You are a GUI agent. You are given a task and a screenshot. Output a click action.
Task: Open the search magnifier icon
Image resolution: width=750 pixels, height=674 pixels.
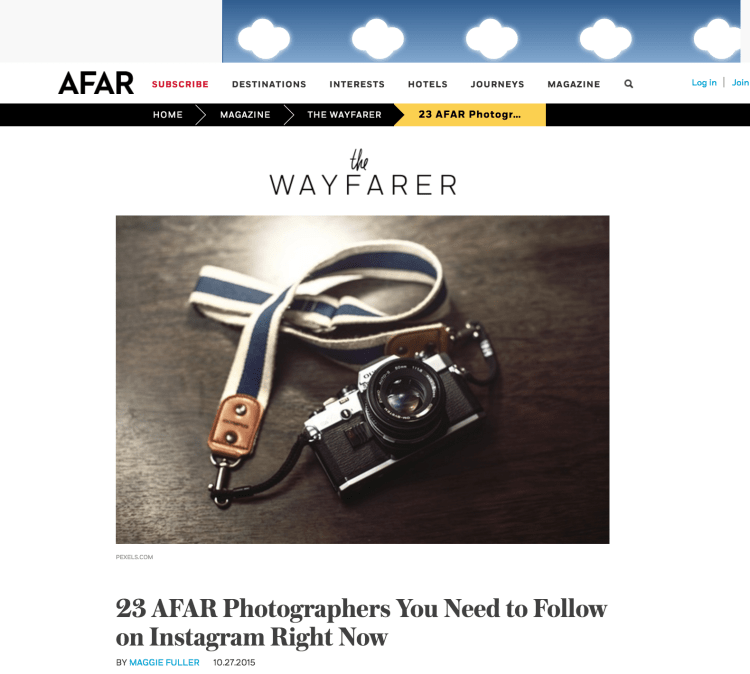point(629,84)
